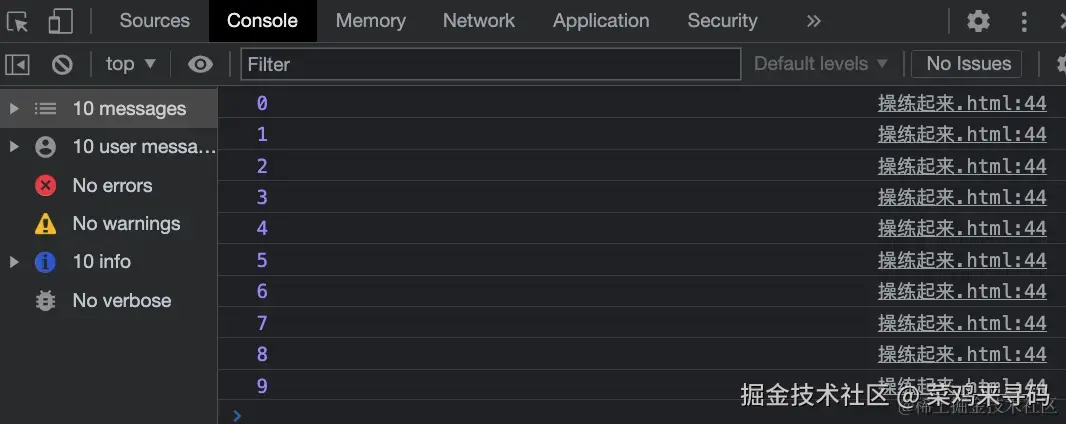Viewport: 1066px width, 424px height.
Task: Switch to the Network tab
Action: 479,20
